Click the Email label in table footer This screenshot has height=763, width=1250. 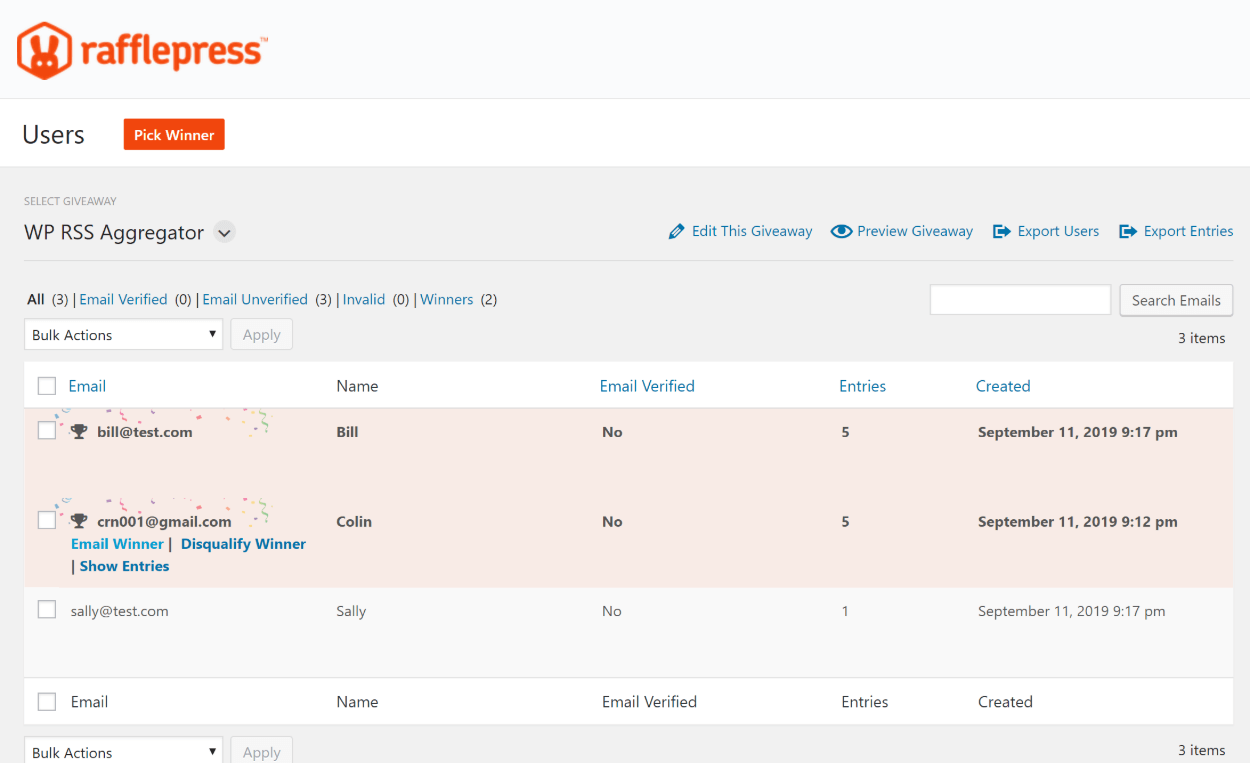click(89, 702)
